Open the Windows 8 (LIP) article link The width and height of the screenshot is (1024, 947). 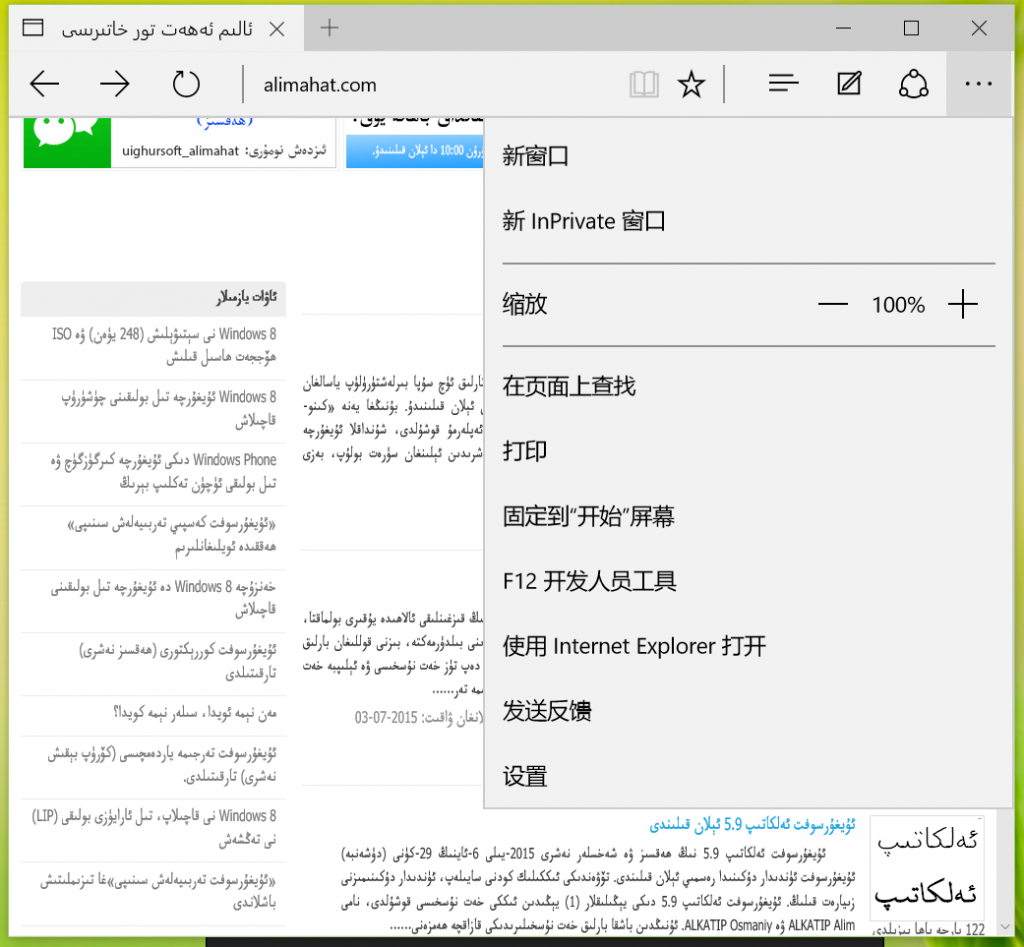[x=154, y=827]
